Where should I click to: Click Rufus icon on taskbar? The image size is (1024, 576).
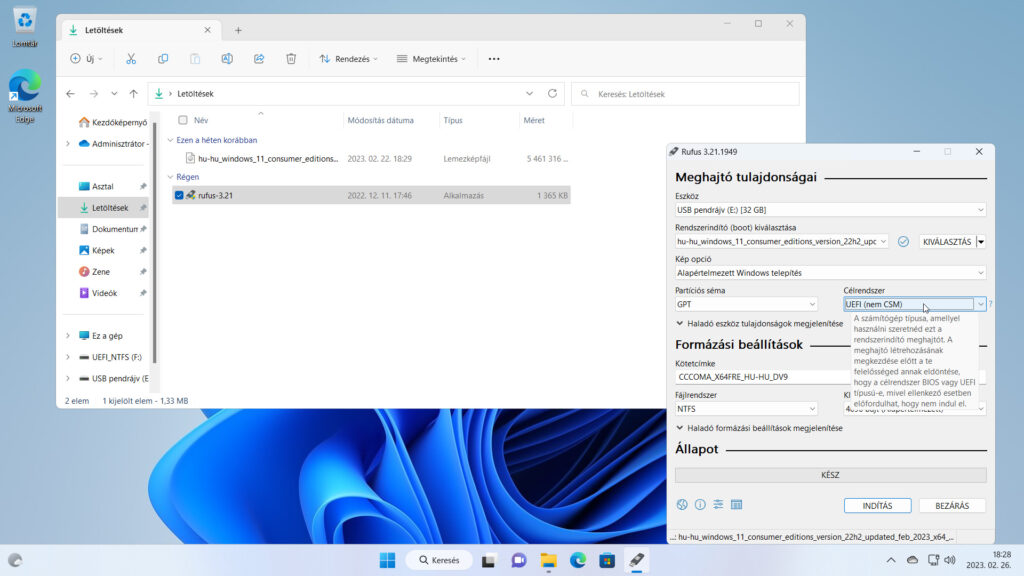pos(637,560)
